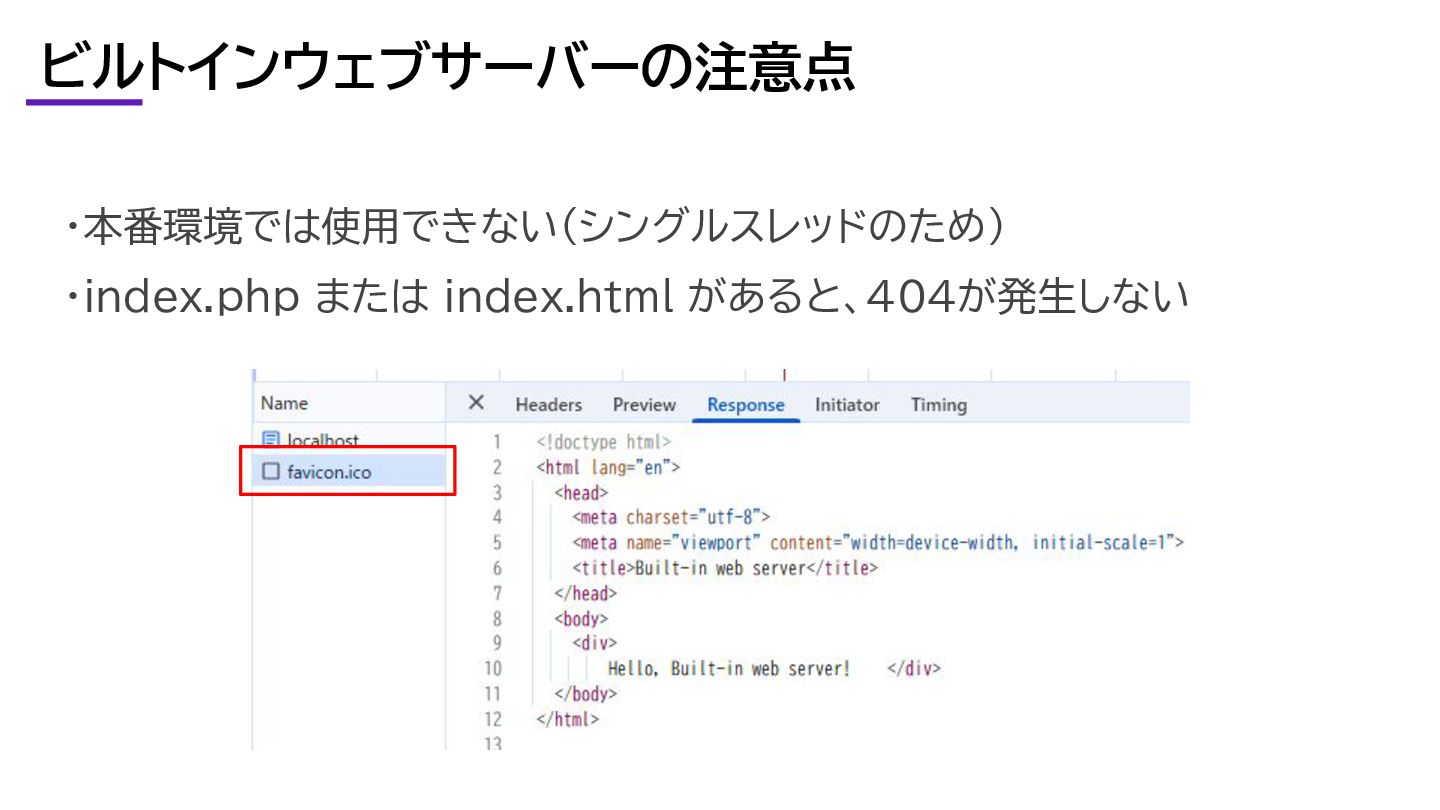Open the Initiator tab
Screen dimensions: 1440x810
point(846,405)
